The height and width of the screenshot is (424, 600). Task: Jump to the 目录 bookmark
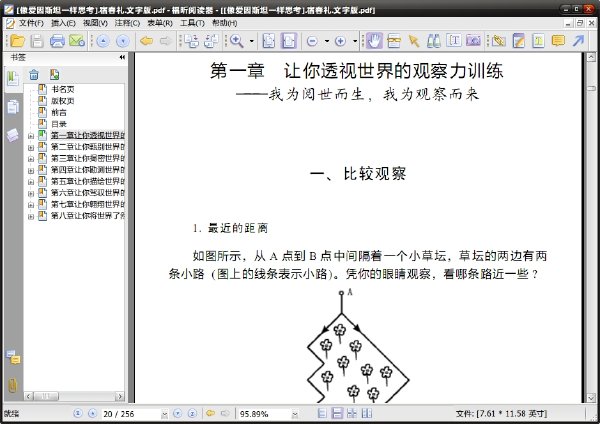[59, 124]
